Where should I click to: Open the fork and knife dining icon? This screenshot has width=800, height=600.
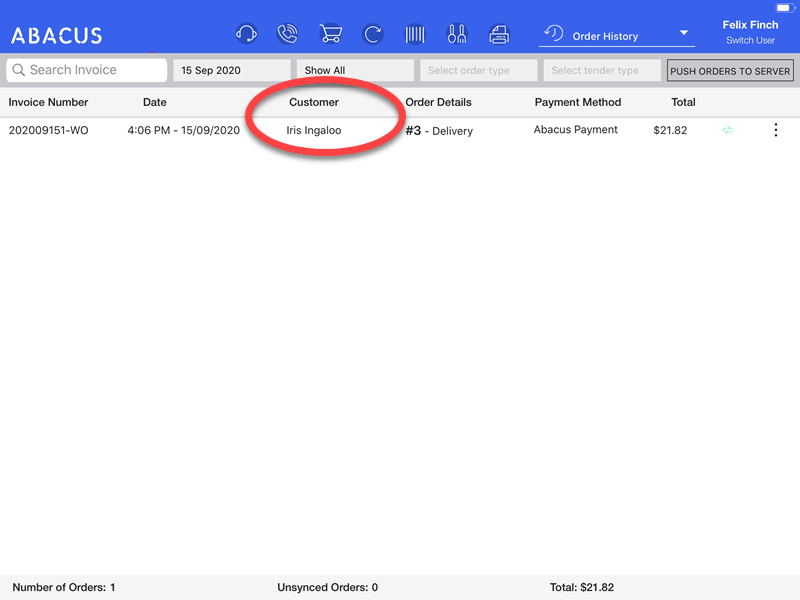pos(457,35)
